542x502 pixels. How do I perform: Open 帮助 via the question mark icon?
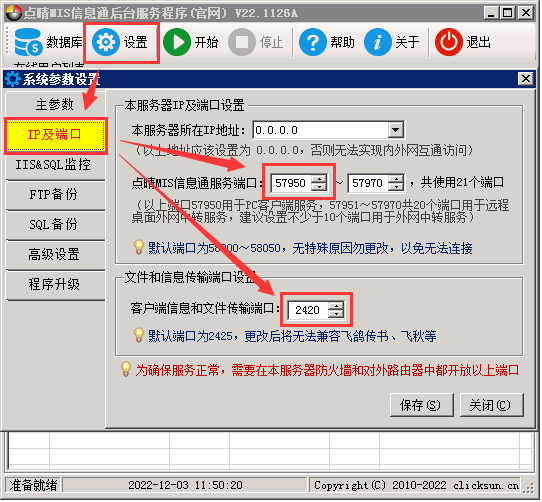(312, 42)
